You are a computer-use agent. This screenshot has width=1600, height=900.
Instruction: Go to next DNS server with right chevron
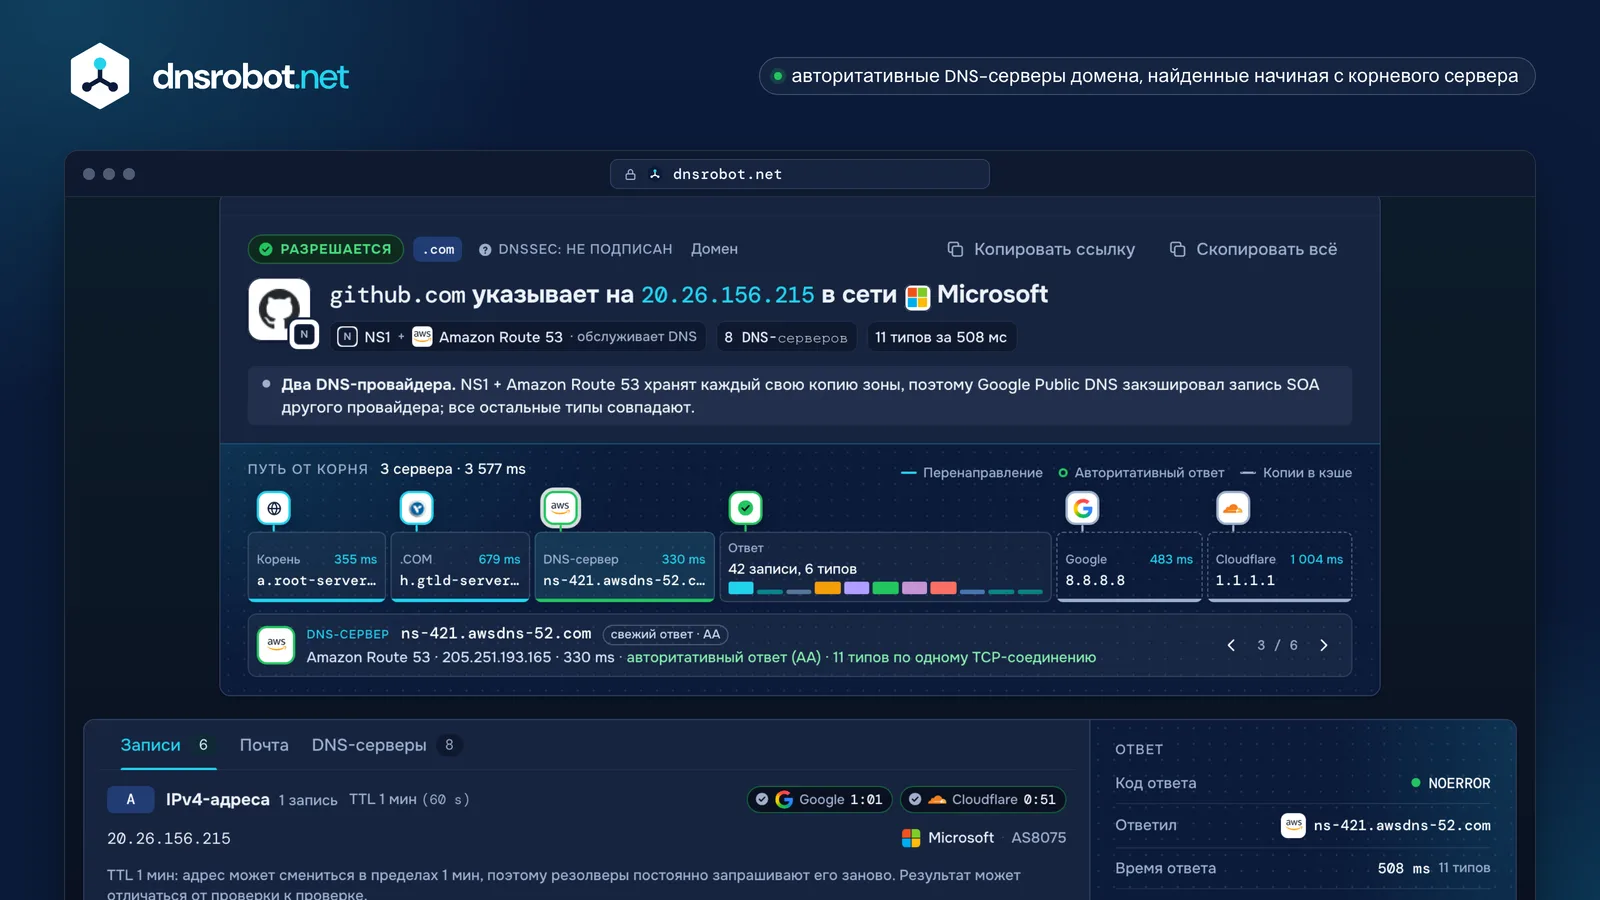point(1324,645)
